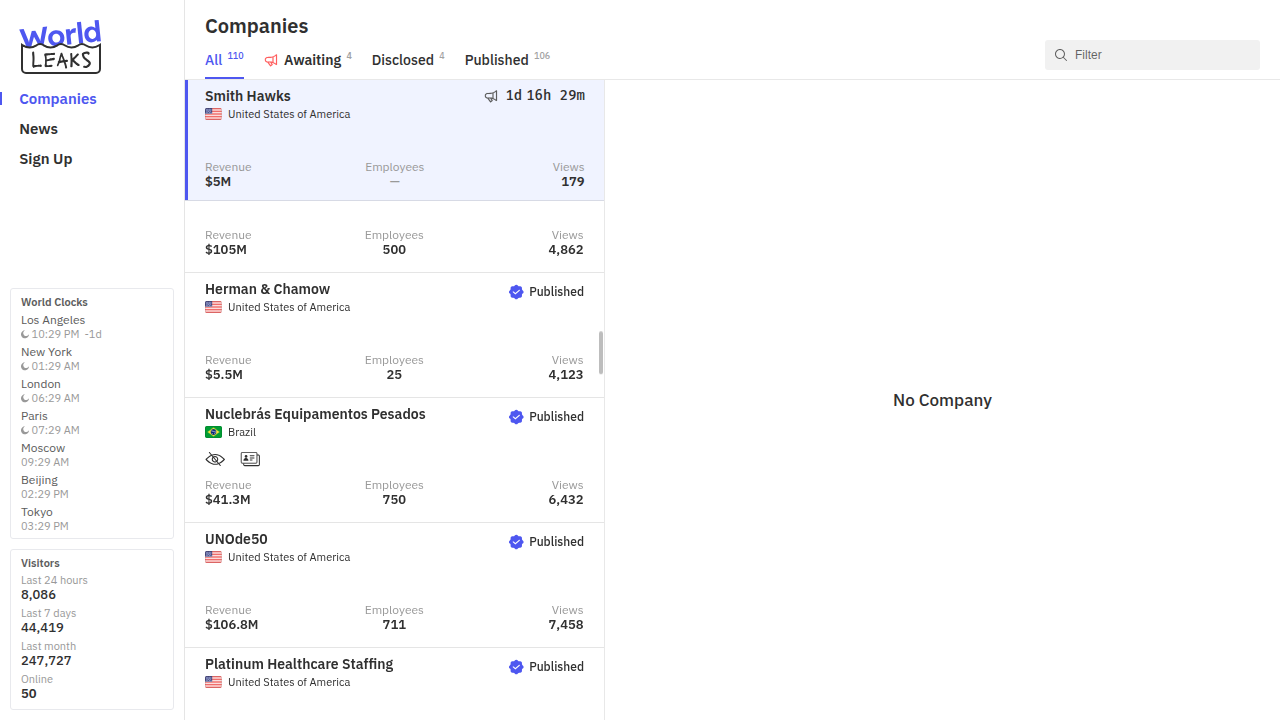Click the Published badge icon for Platinum Healthcare Staffing
Image resolution: width=1280 pixels, height=720 pixels.
[516, 667]
